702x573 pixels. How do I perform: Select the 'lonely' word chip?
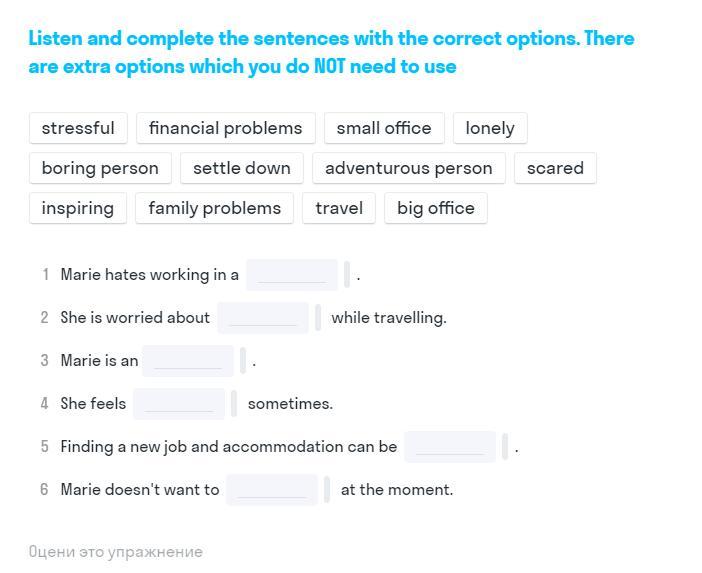490,128
